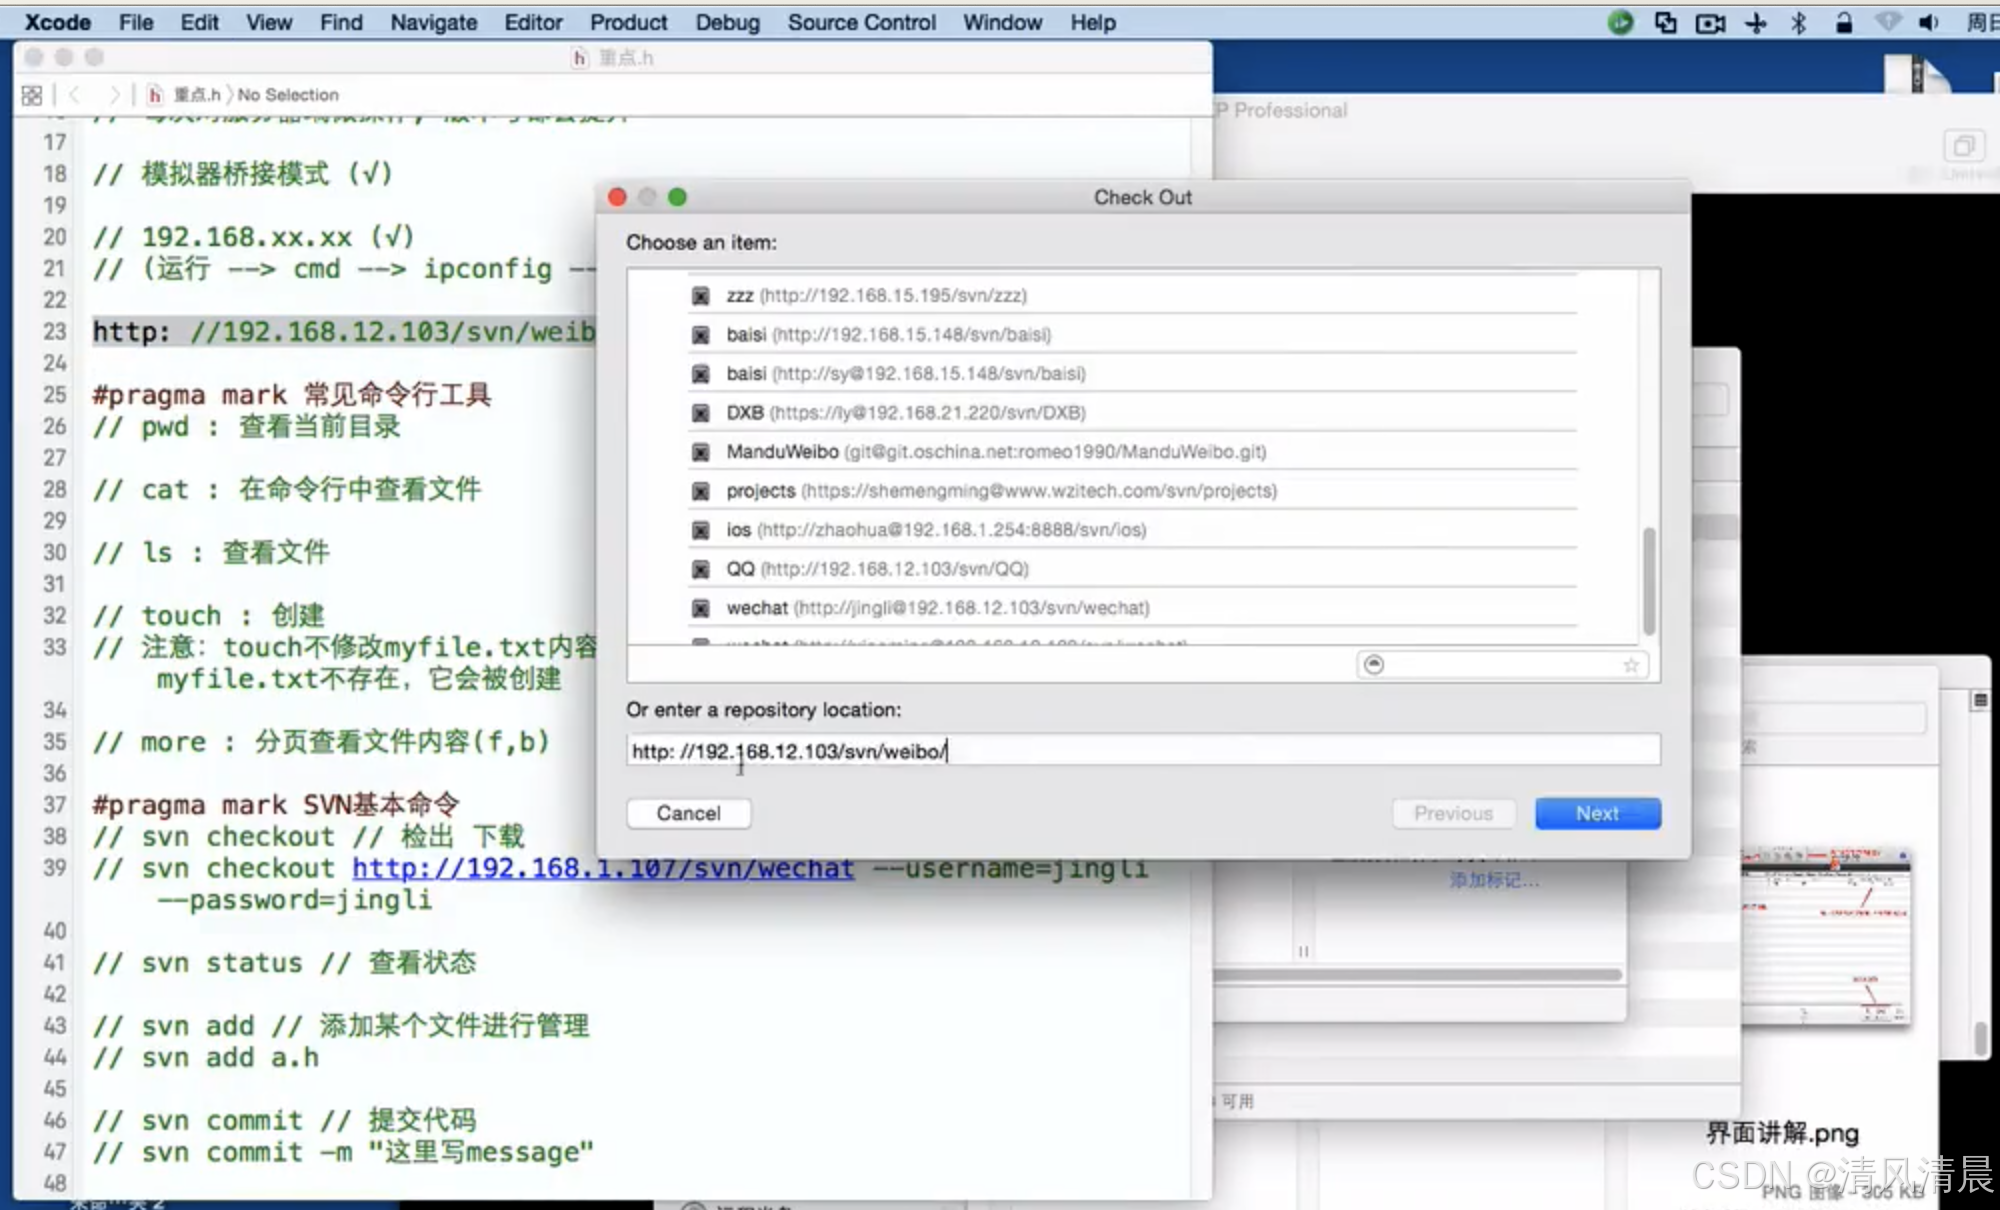
Task: Select the projects repository icon
Action: (x=701, y=491)
